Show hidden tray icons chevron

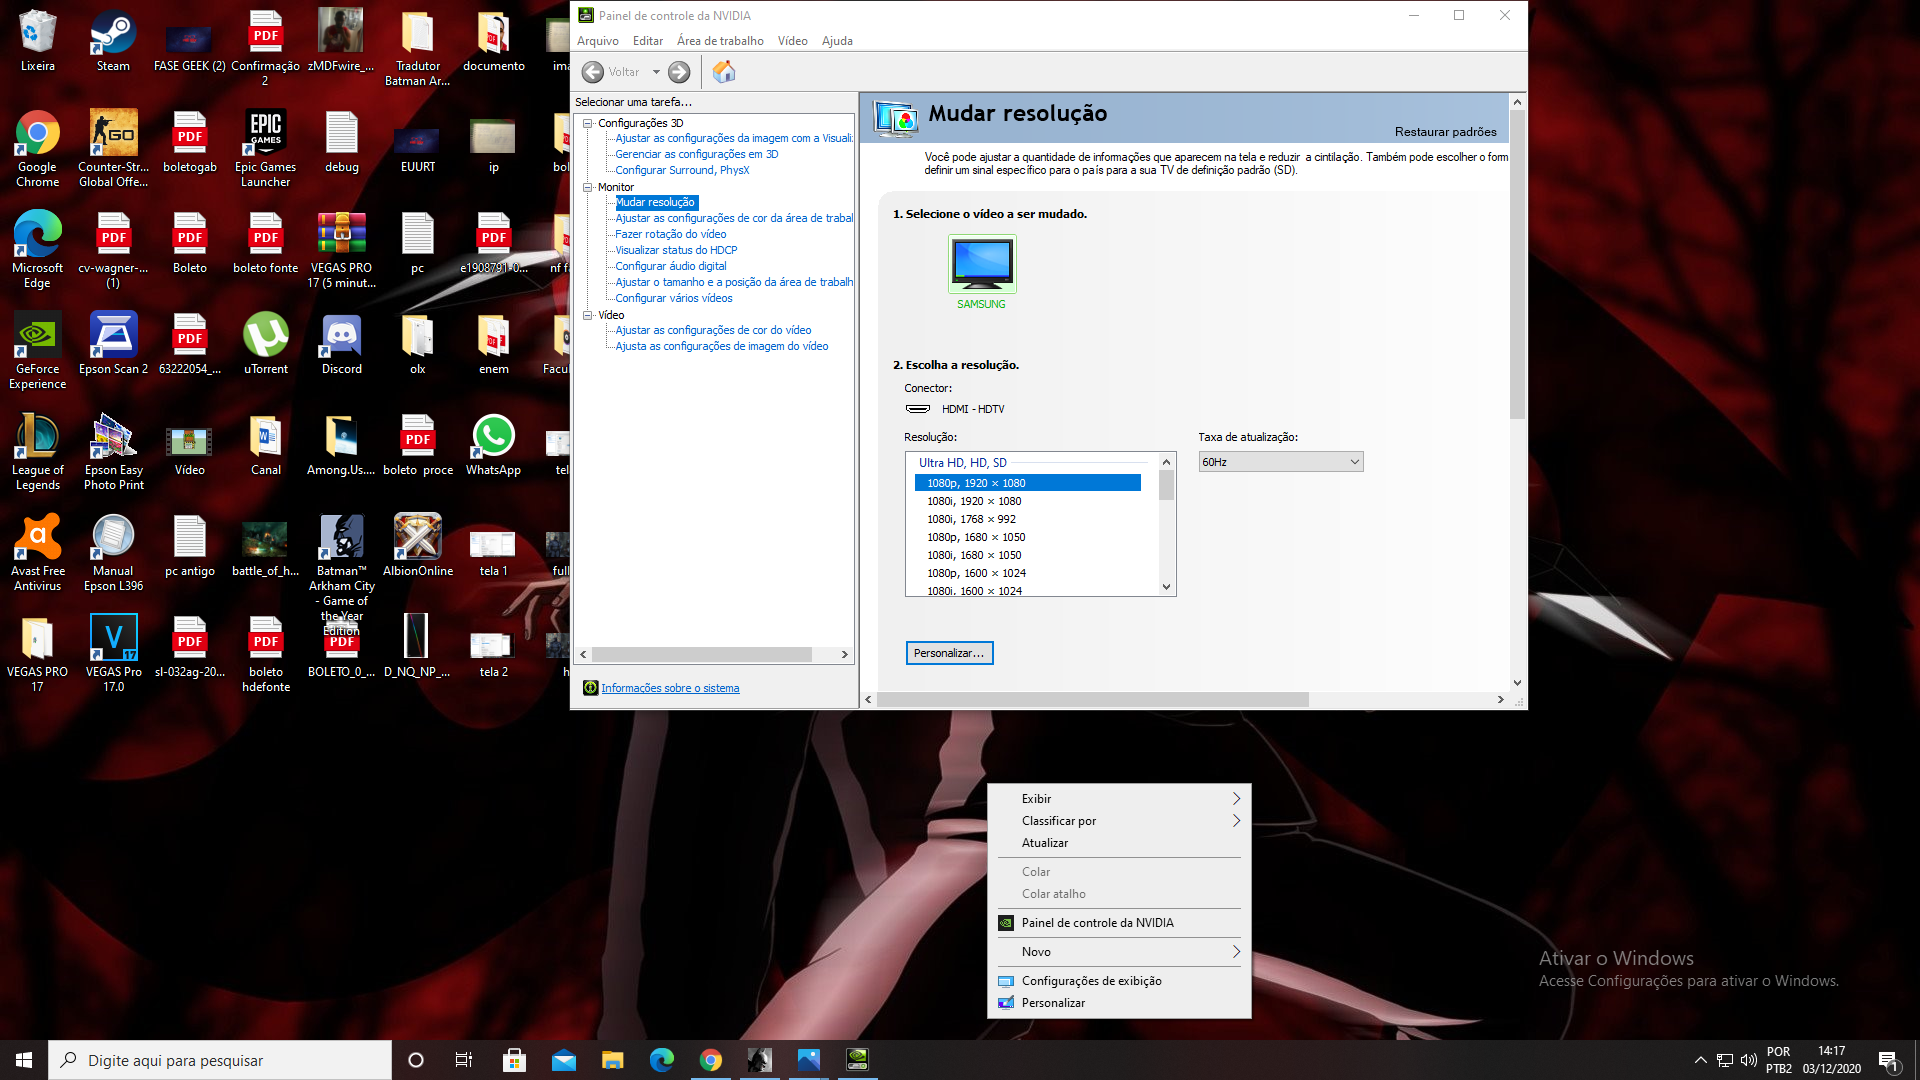pos(1700,1060)
